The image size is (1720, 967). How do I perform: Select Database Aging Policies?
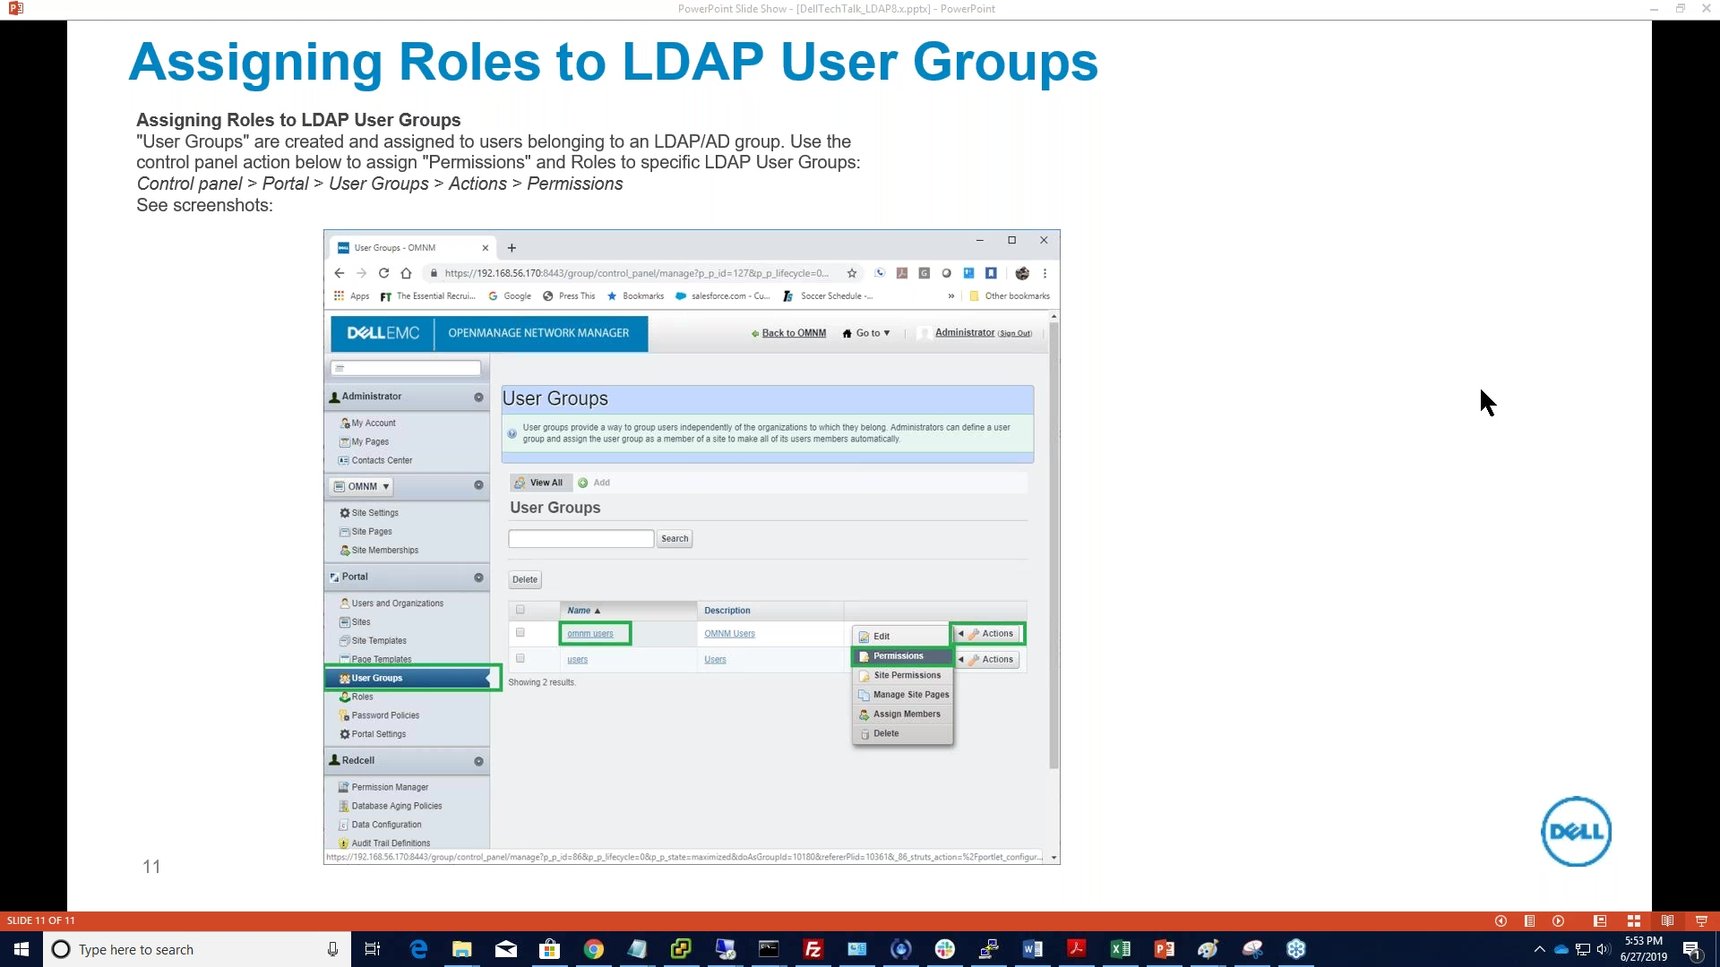point(397,806)
